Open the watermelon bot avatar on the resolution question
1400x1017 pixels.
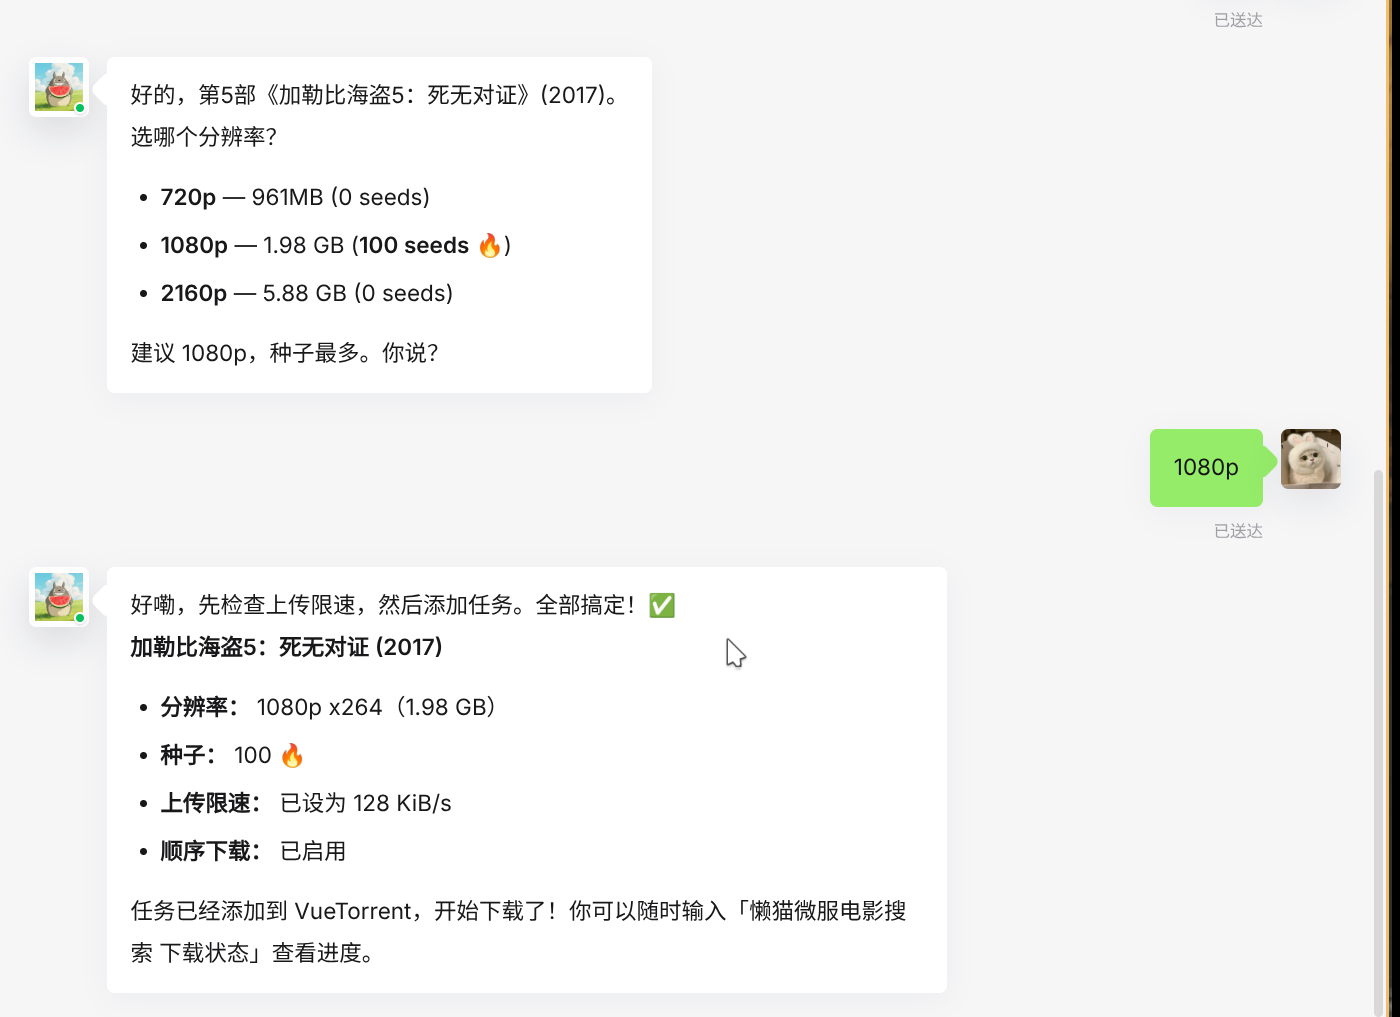point(59,87)
